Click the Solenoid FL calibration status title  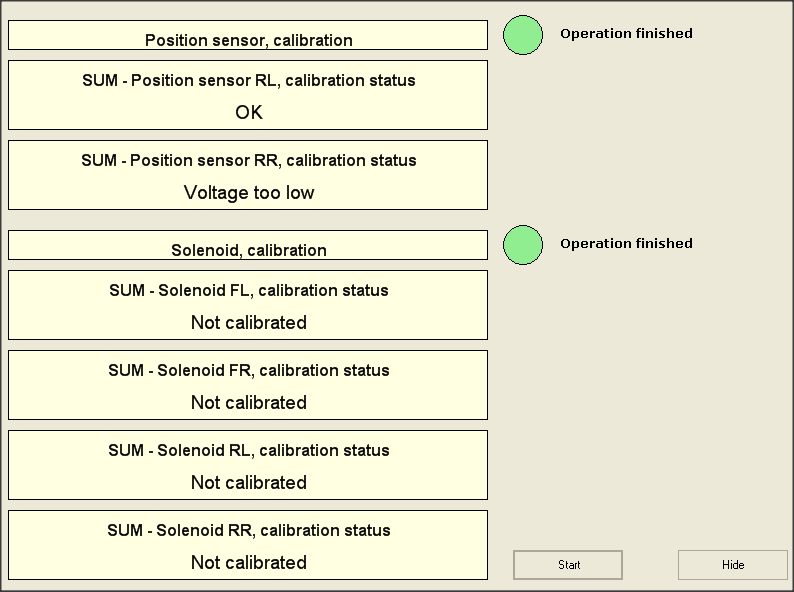click(248, 290)
